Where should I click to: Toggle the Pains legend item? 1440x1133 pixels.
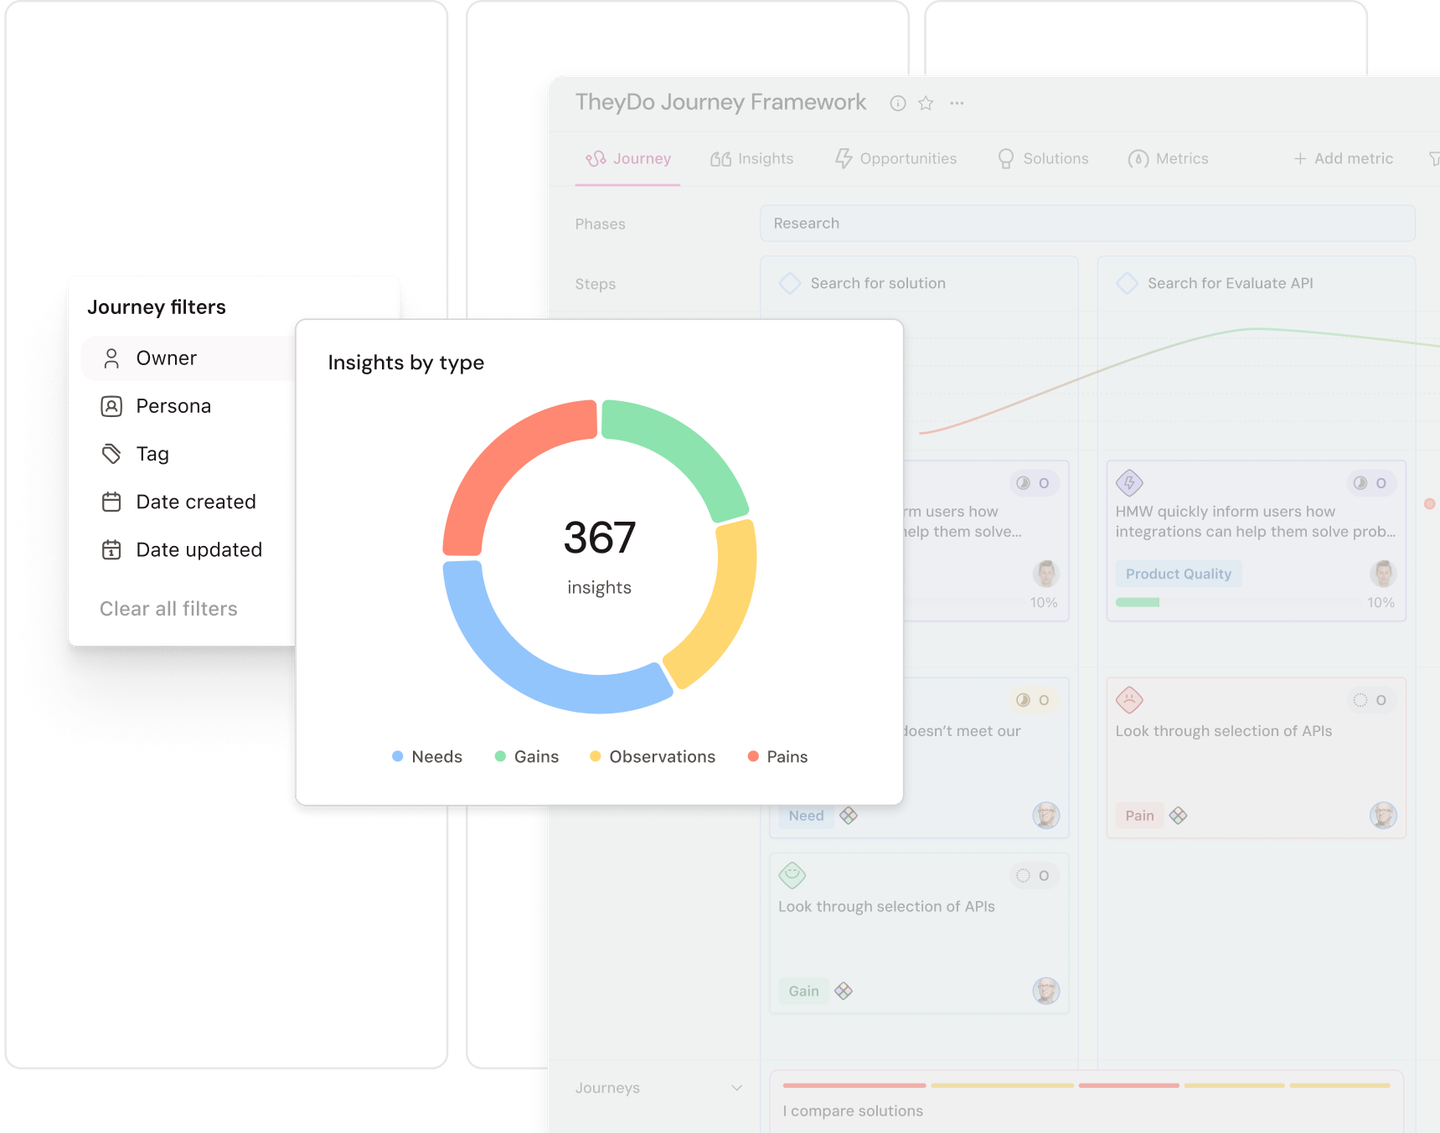coord(777,757)
